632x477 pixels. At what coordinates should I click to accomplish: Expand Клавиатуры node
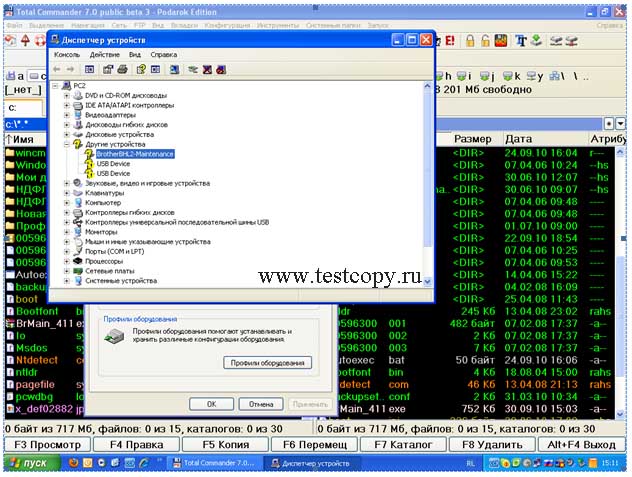[67, 193]
